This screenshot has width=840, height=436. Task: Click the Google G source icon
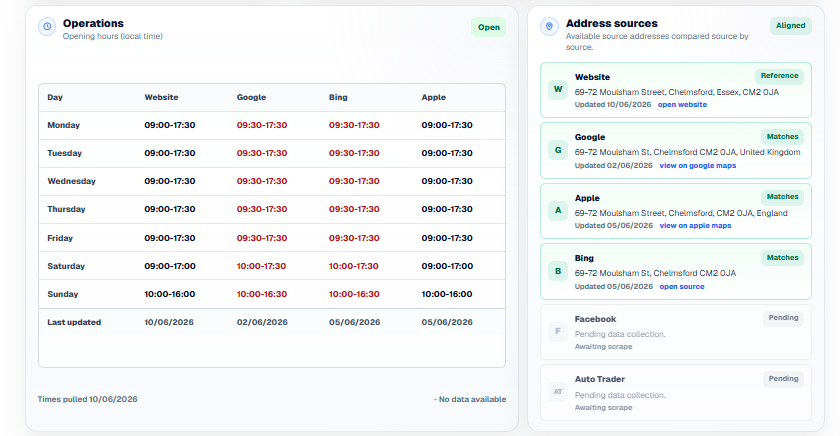pyautogui.click(x=558, y=150)
